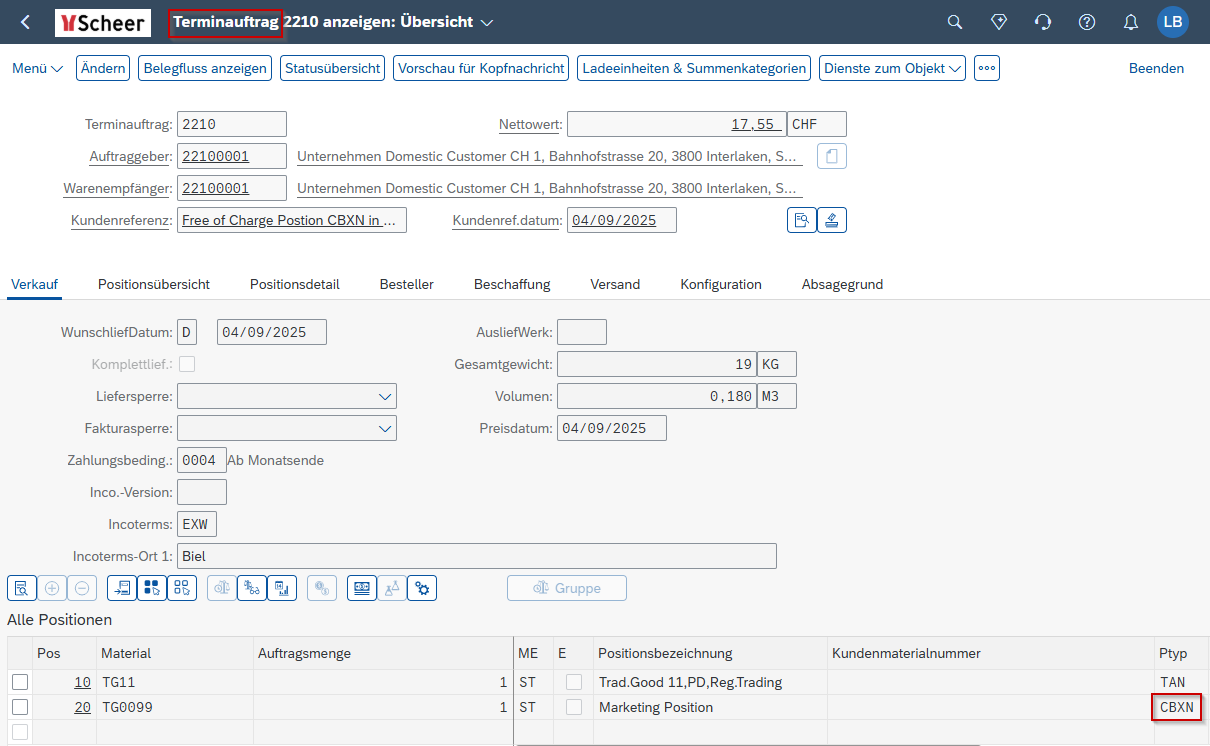The height and width of the screenshot is (746, 1210).
Task: Click the Scheer logo
Action: pyautogui.click(x=103, y=22)
